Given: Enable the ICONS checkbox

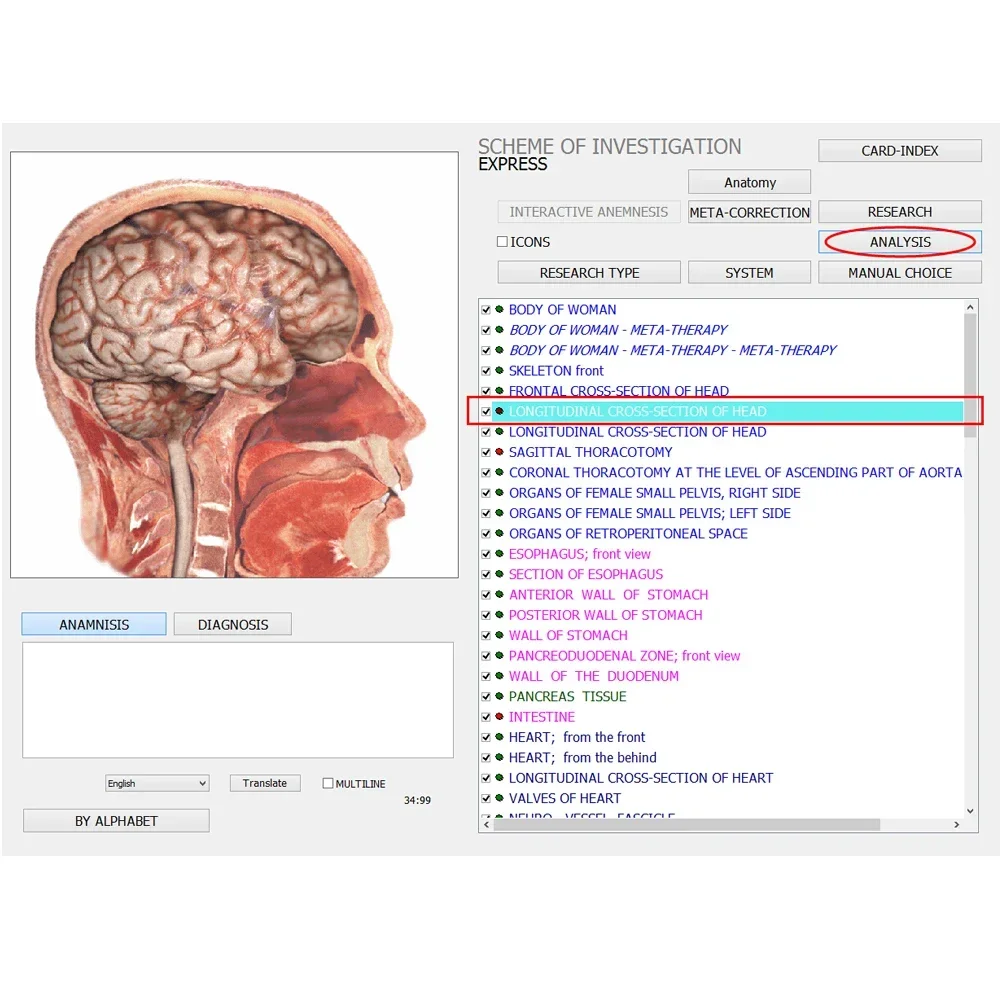Looking at the screenshot, I should click(x=502, y=242).
